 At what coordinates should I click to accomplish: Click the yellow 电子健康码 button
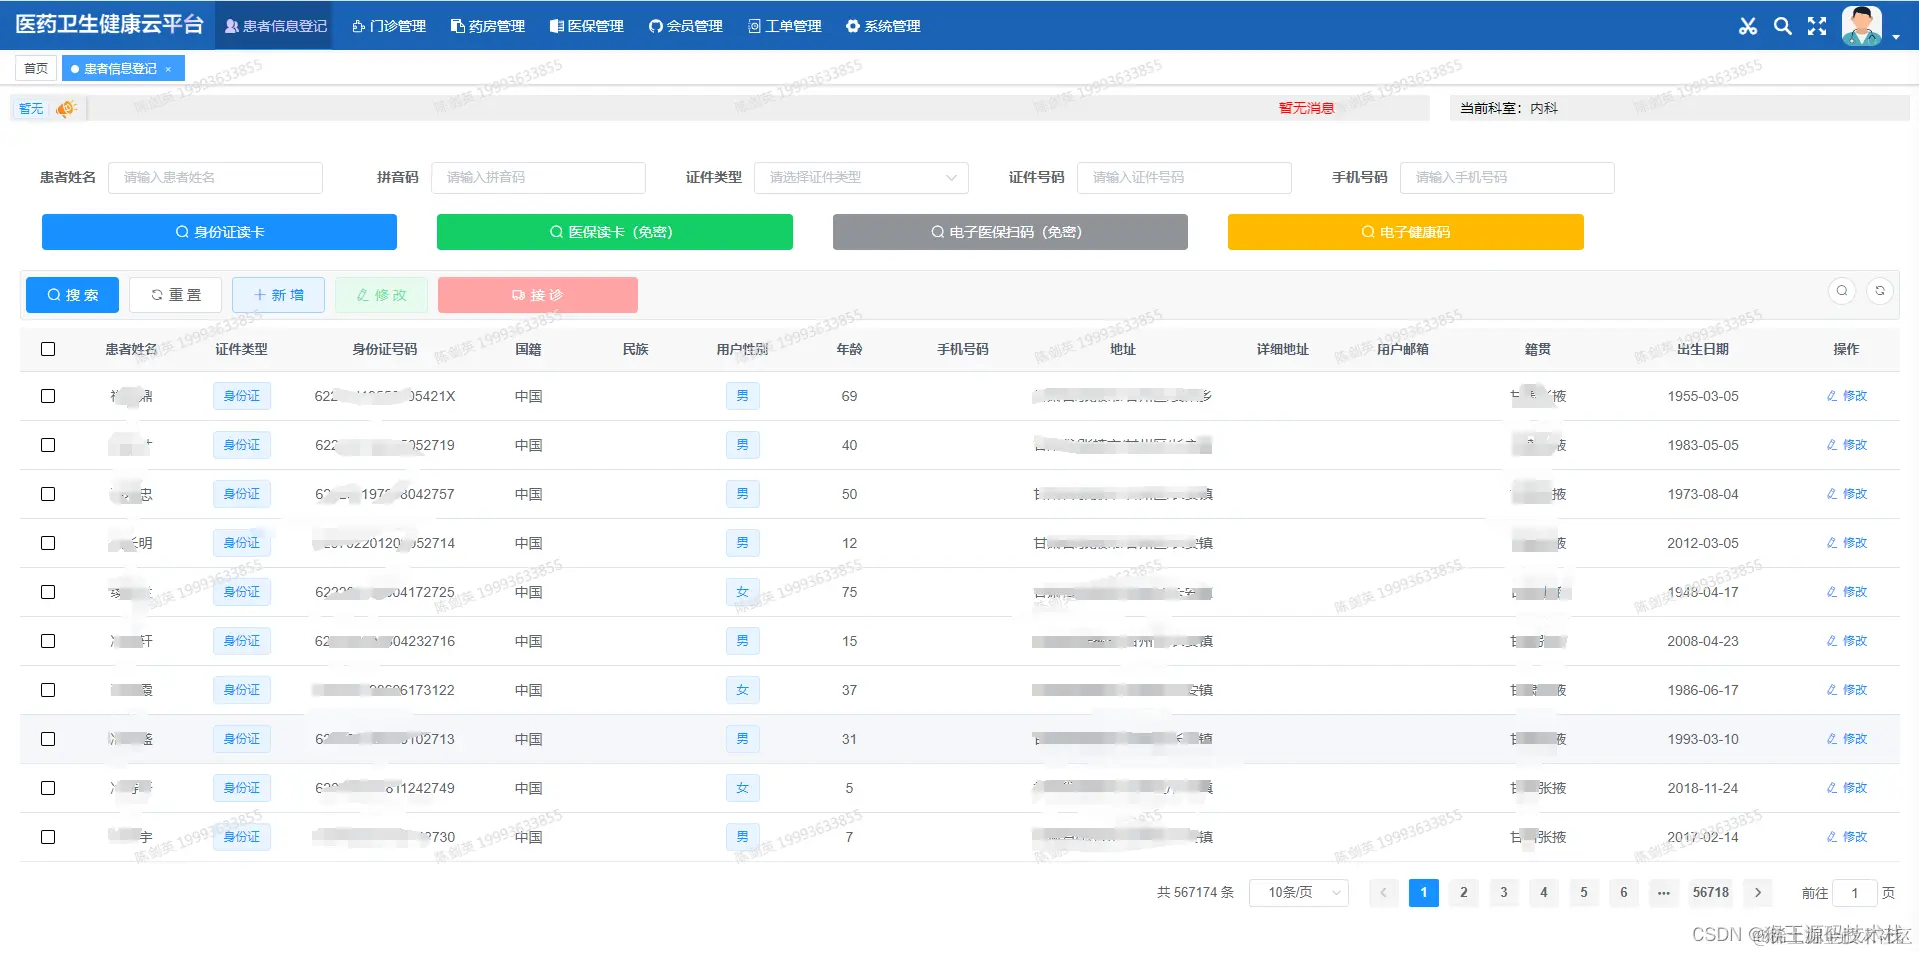pyautogui.click(x=1406, y=232)
